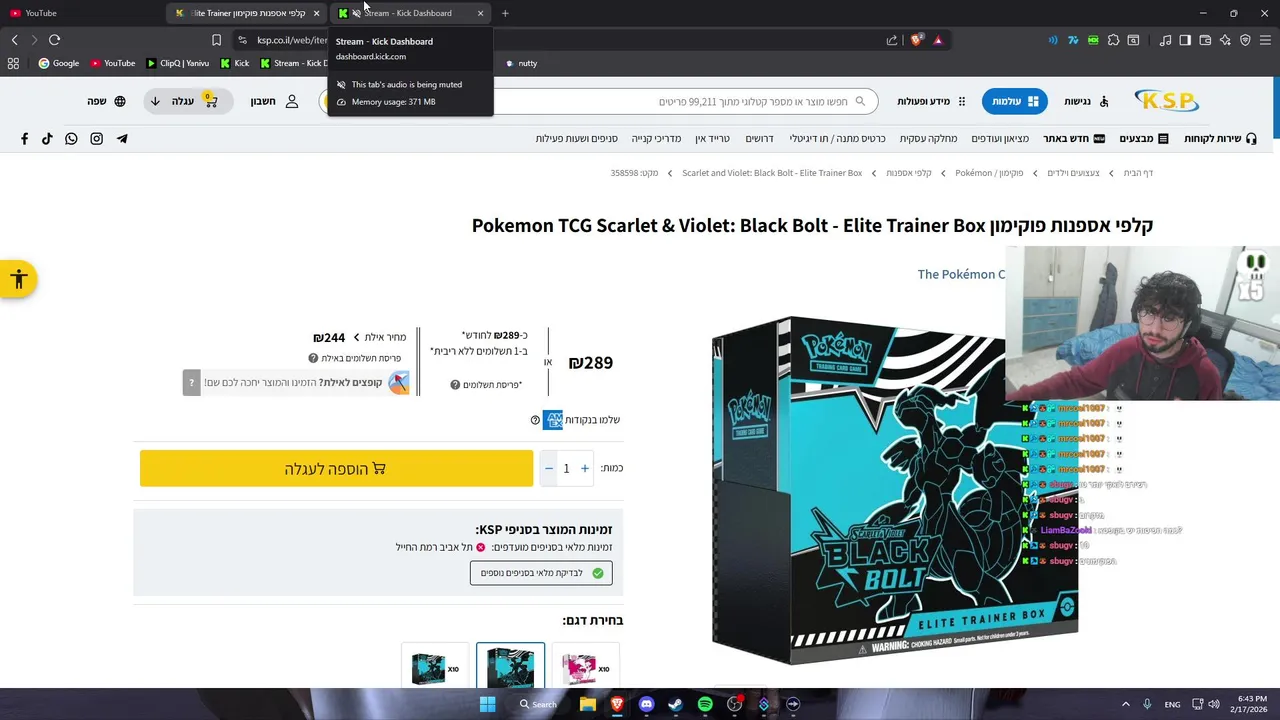
Task: Open the מדריכי קנייה menu item
Action: (x=656, y=139)
